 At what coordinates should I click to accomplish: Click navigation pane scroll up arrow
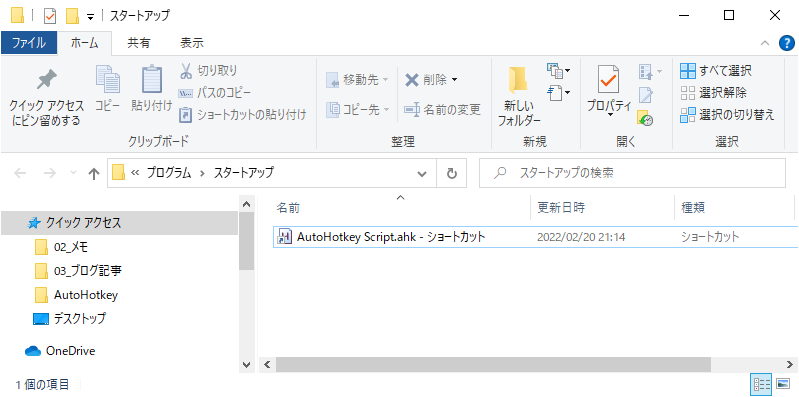tap(246, 204)
